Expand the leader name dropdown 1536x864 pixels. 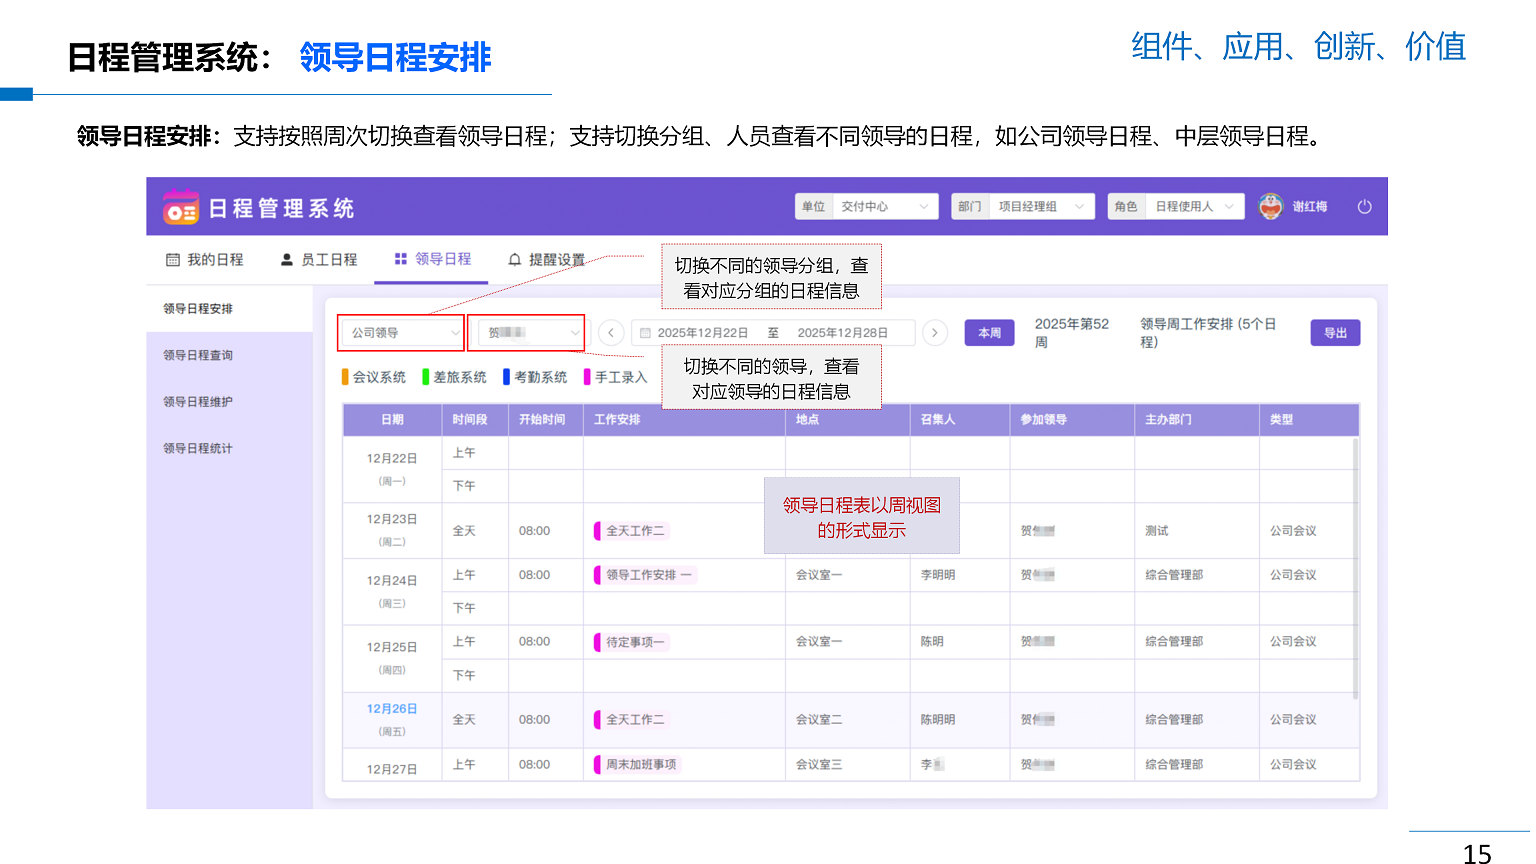tap(531, 333)
